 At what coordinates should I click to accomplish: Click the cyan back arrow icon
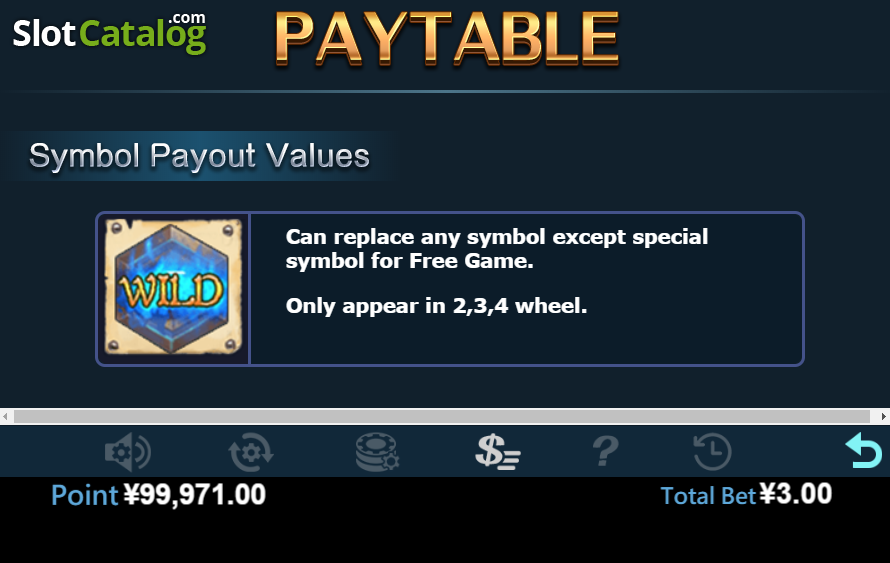863,450
